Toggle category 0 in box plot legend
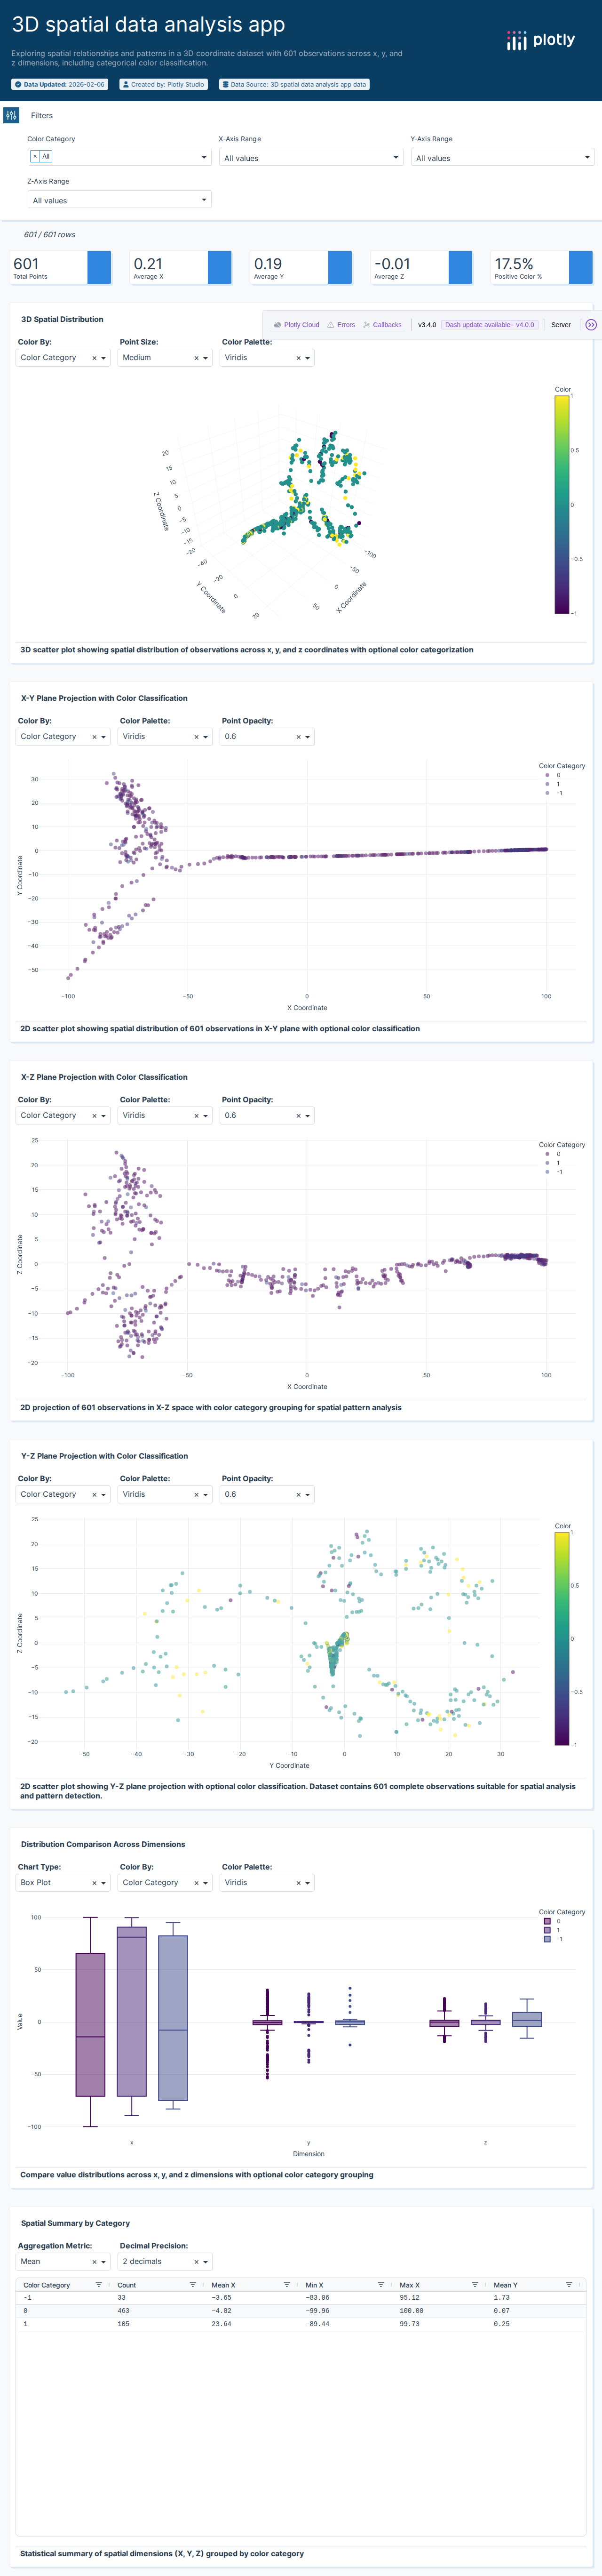 click(552, 1921)
